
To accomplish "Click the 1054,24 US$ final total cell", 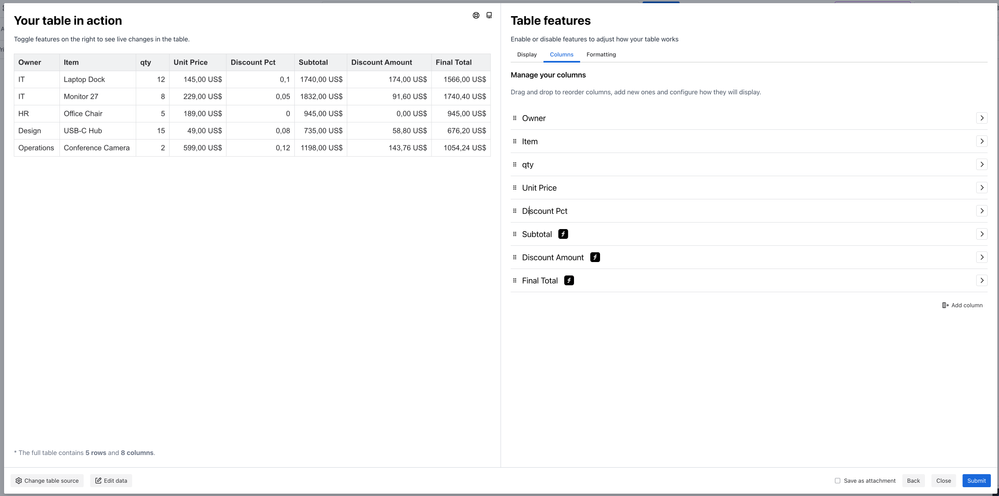I will pyautogui.click(x=461, y=148).
